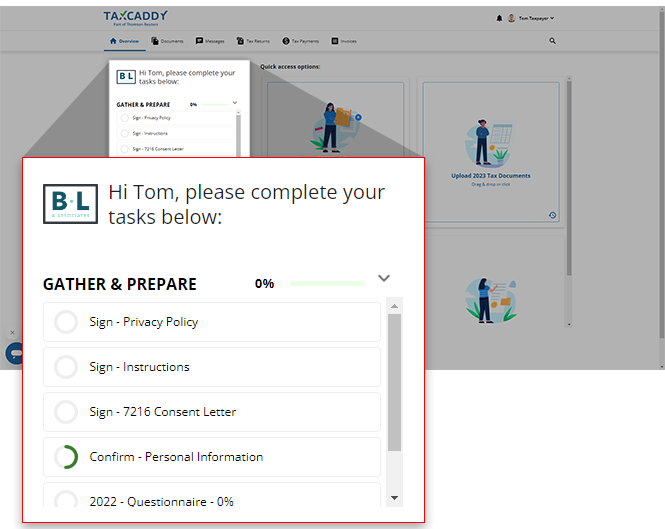Click the small task panel scrollbar
The height and width of the screenshot is (529, 665).
coord(238,133)
